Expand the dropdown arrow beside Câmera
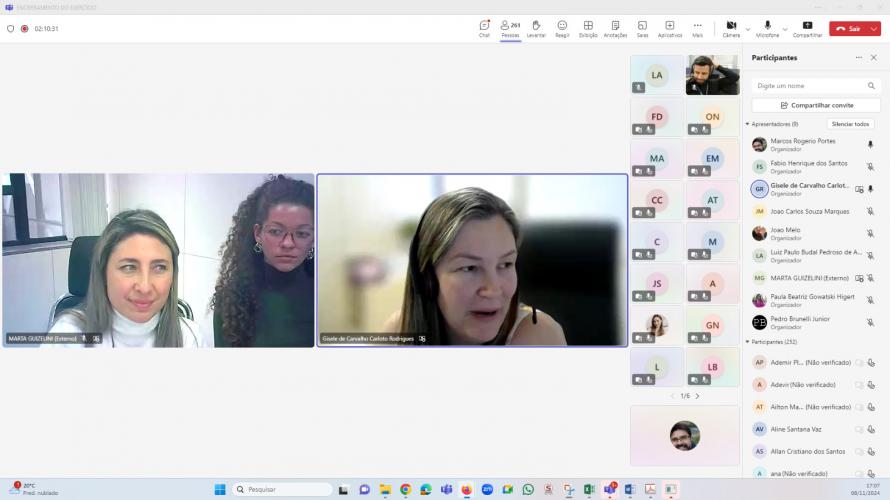The image size is (890, 500). pos(748,29)
